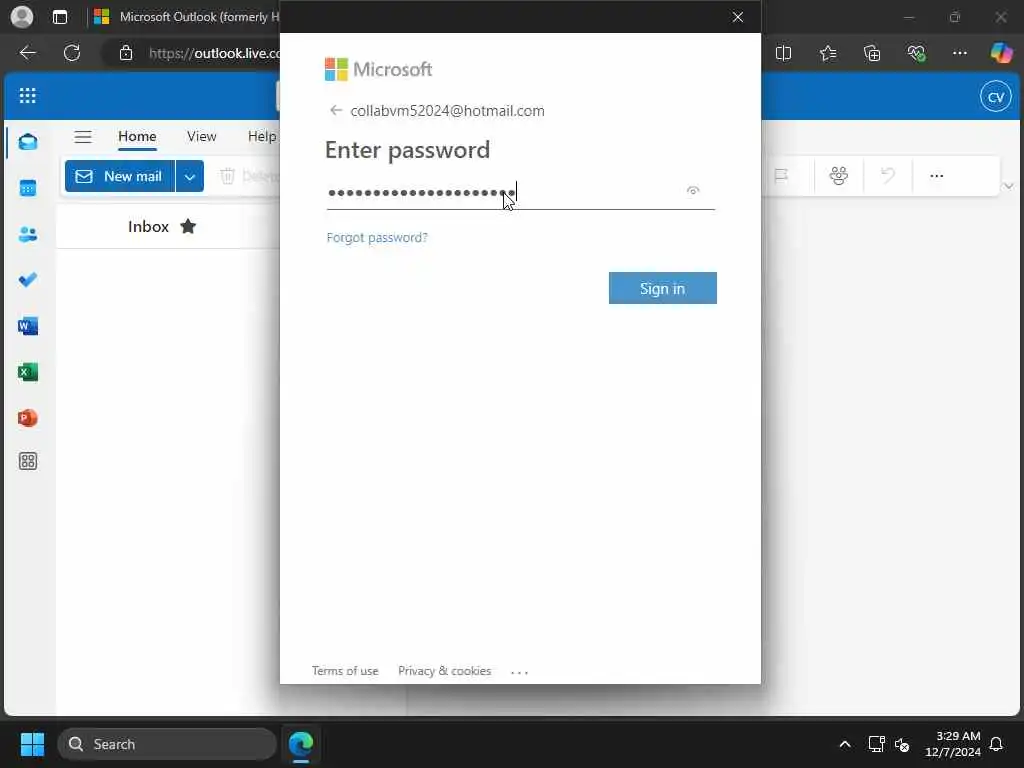This screenshot has width=1024, height=768.
Task: Click the New mail button
Action: point(120,176)
